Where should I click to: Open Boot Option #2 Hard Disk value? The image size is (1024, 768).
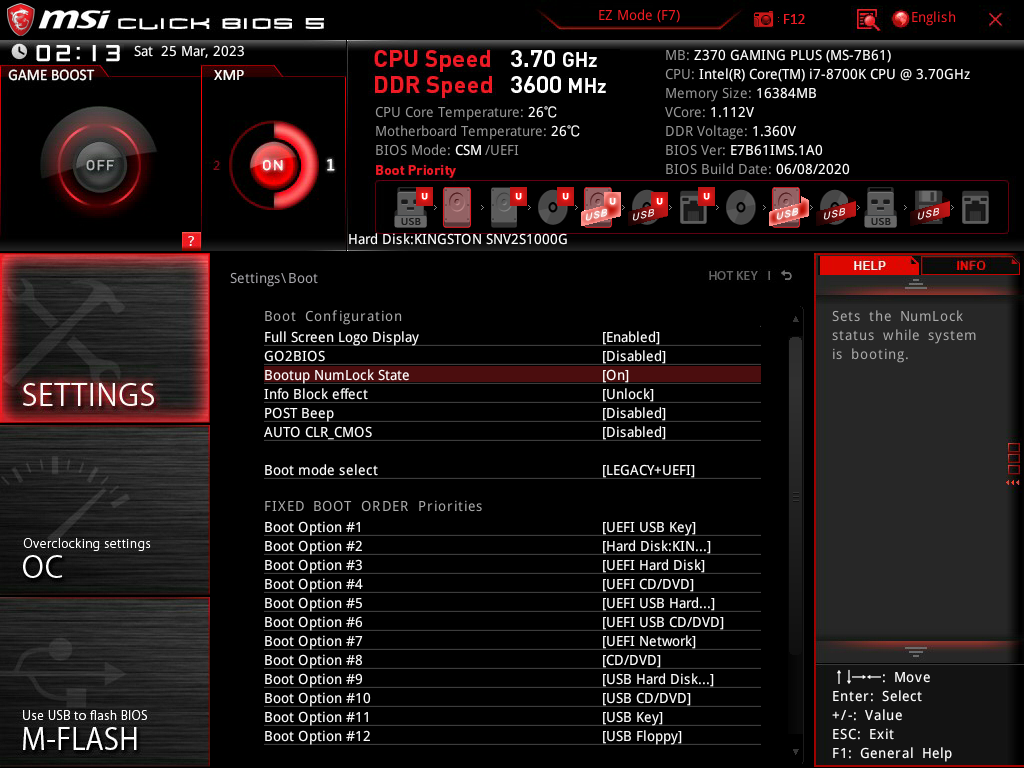[x=656, y=546]
